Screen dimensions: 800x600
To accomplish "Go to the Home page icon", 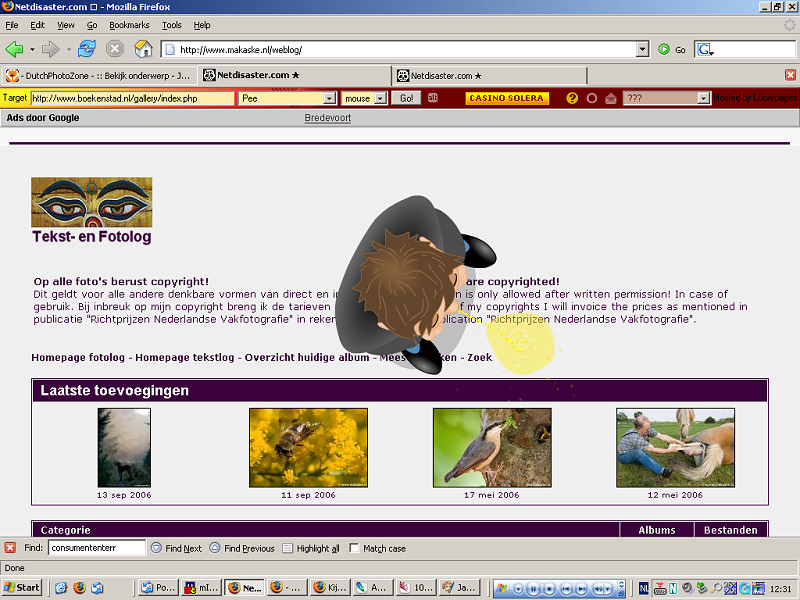I will (x=143, y=49).
